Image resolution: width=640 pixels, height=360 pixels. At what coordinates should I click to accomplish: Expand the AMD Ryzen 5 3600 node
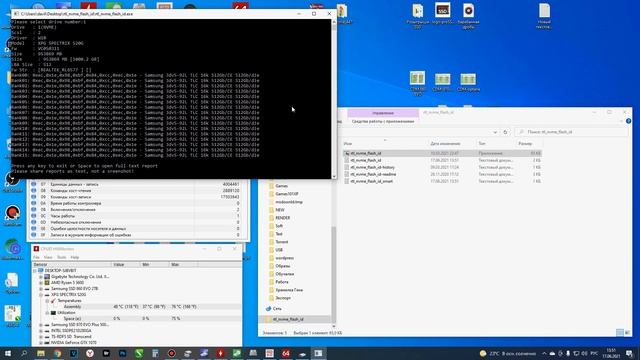pos(41,282)
